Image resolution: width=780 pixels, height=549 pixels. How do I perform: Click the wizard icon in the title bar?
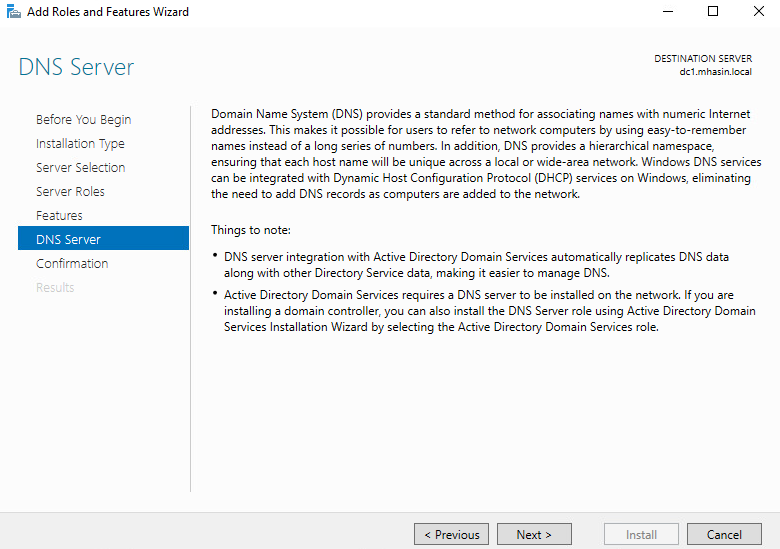13,12
